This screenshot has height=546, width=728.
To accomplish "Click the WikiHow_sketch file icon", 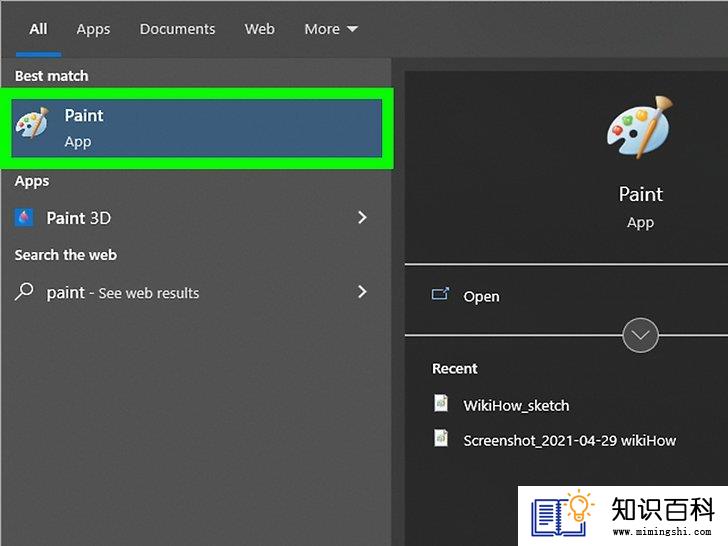I will [441, 403].
